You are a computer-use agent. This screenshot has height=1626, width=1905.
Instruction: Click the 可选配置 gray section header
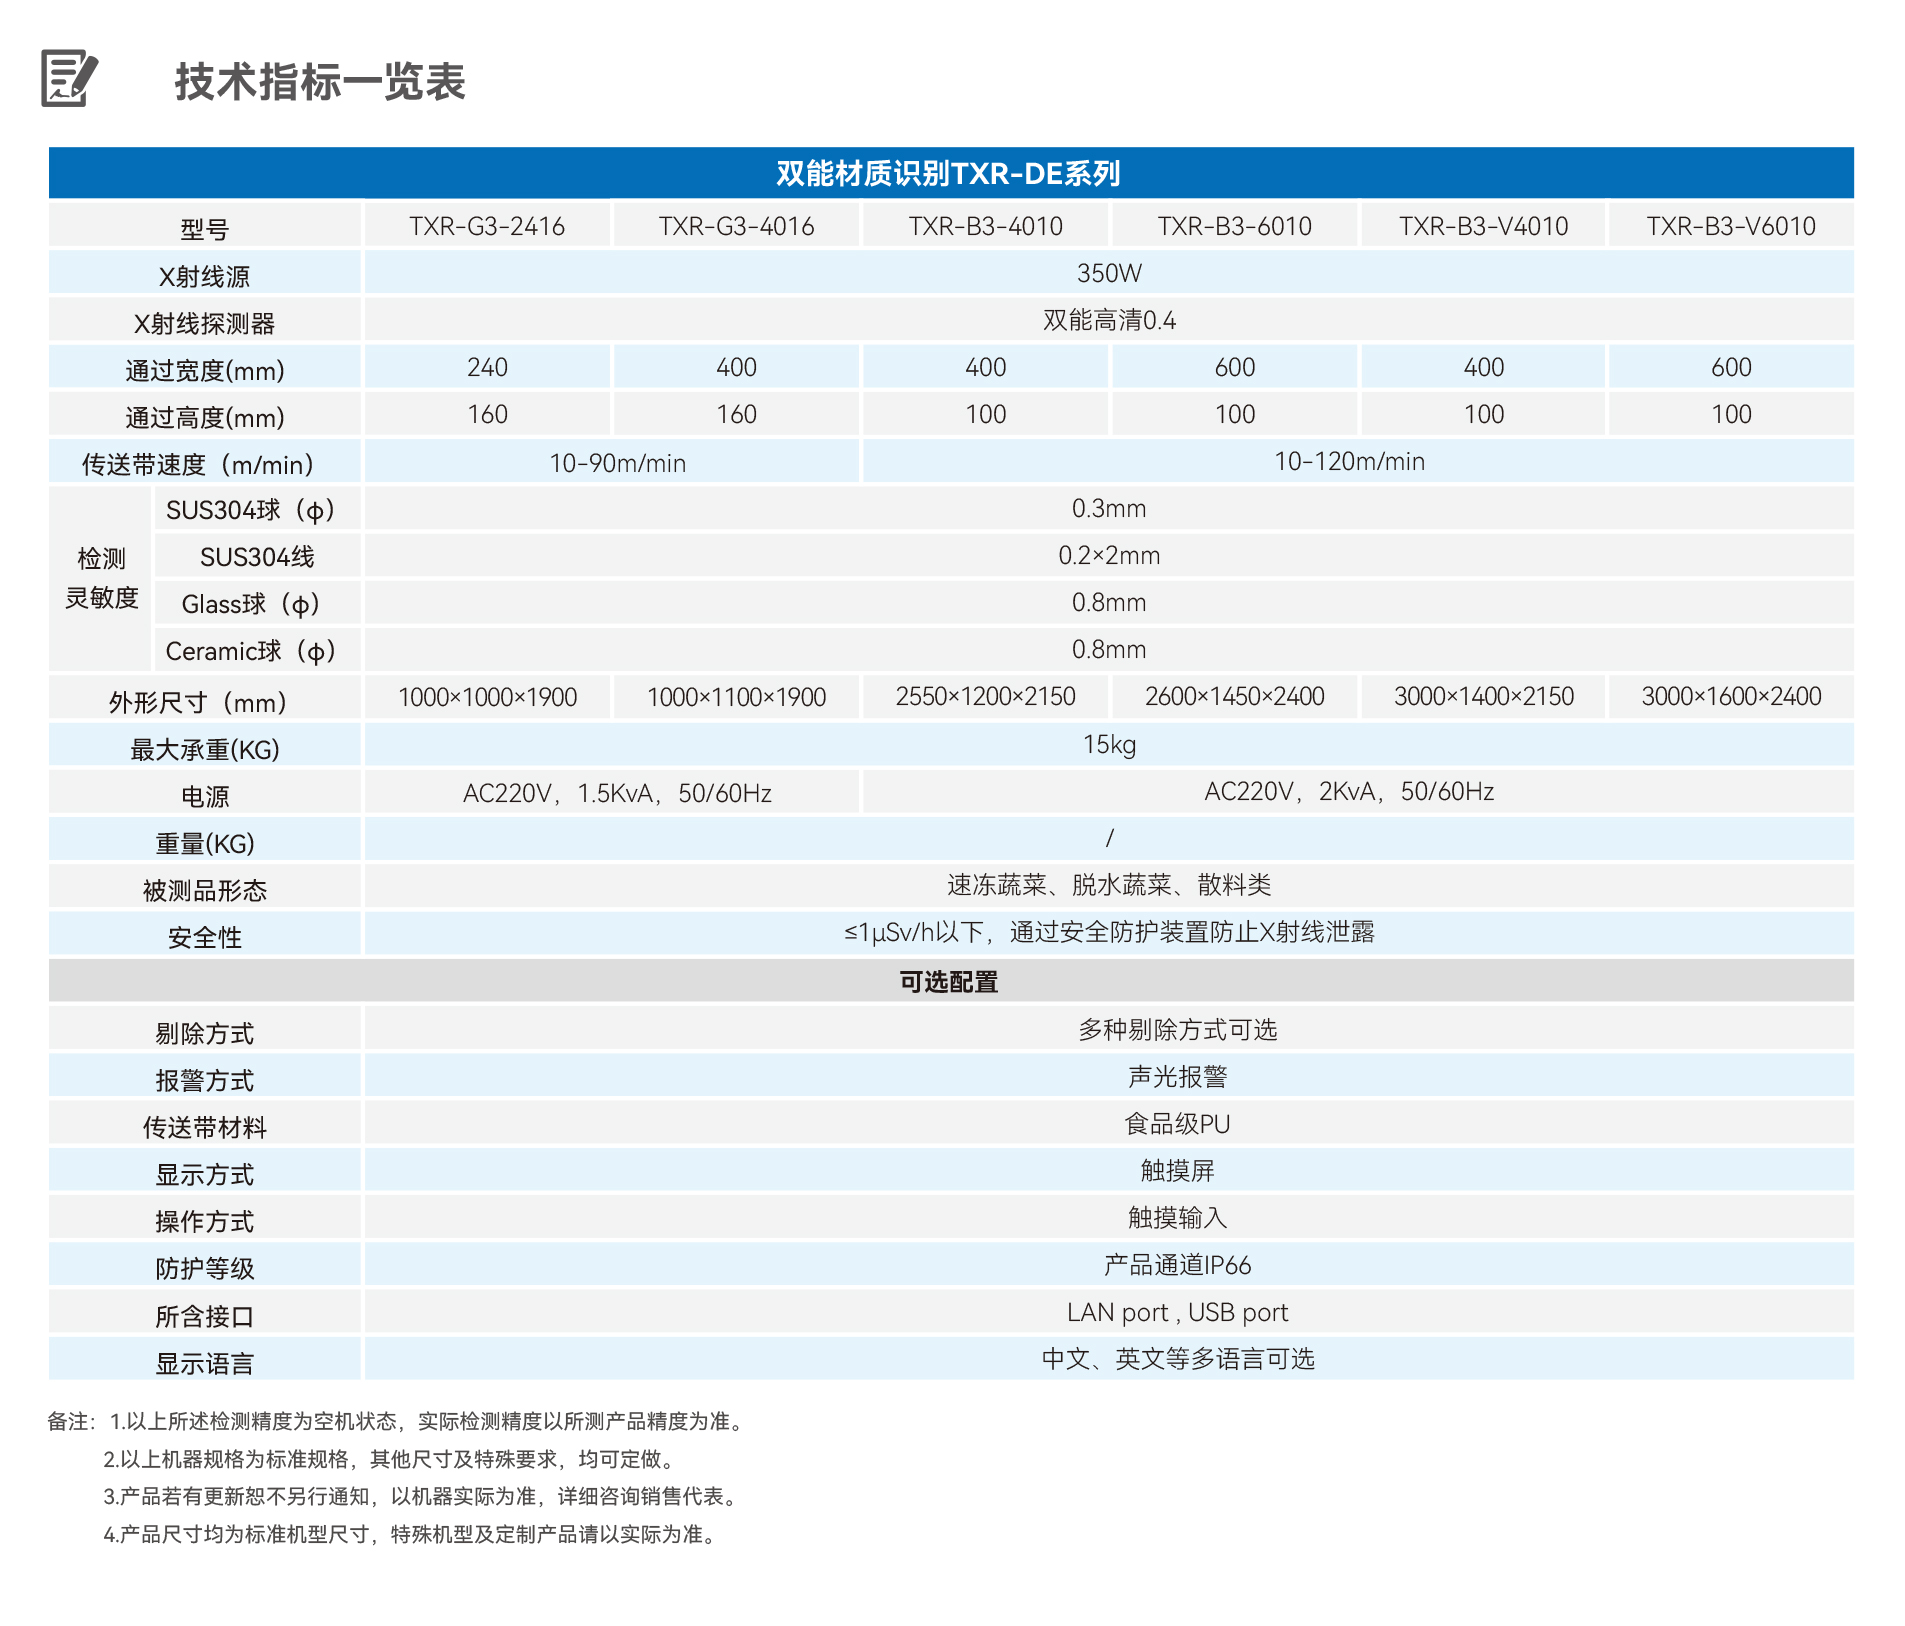tap(952, 981)
